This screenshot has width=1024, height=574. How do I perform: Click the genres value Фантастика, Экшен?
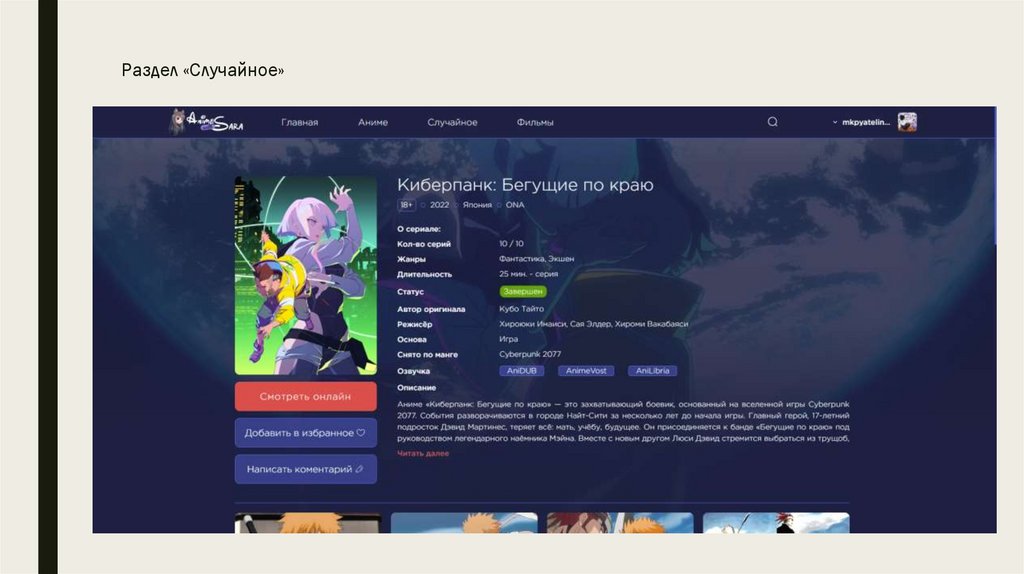coord(537,259)
